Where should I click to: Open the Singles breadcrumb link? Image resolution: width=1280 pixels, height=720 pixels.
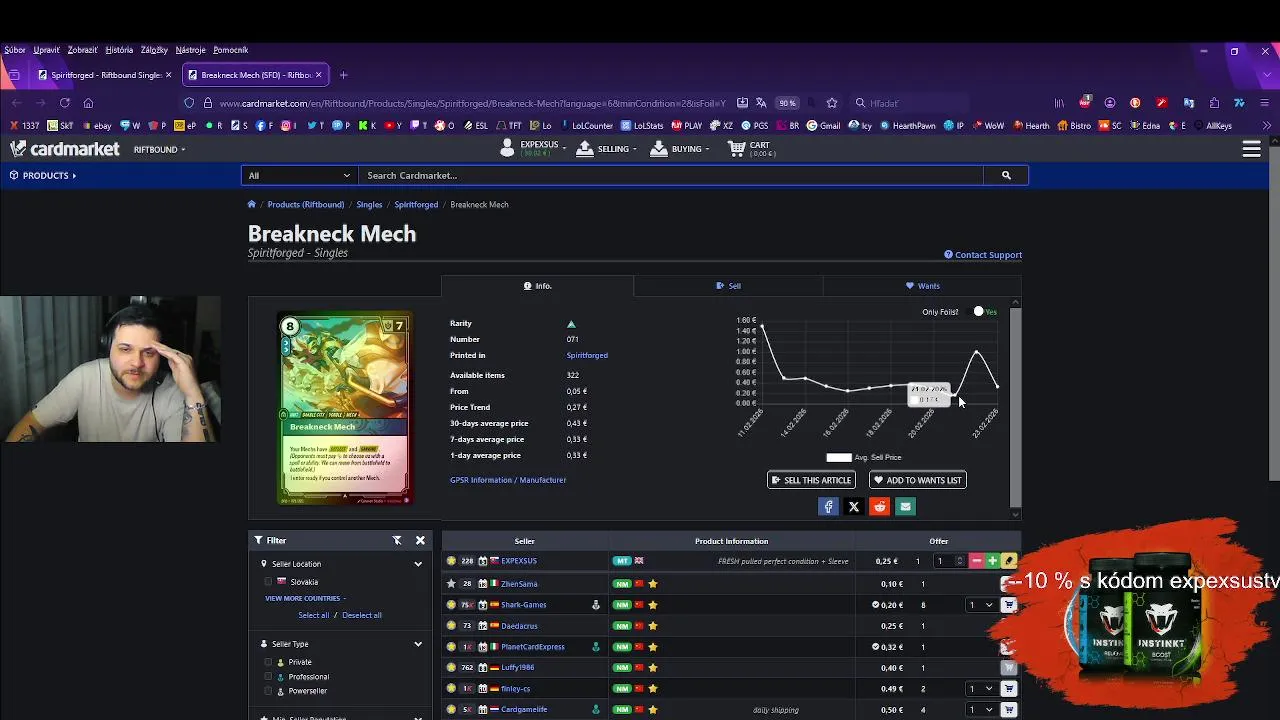point(369,204)
